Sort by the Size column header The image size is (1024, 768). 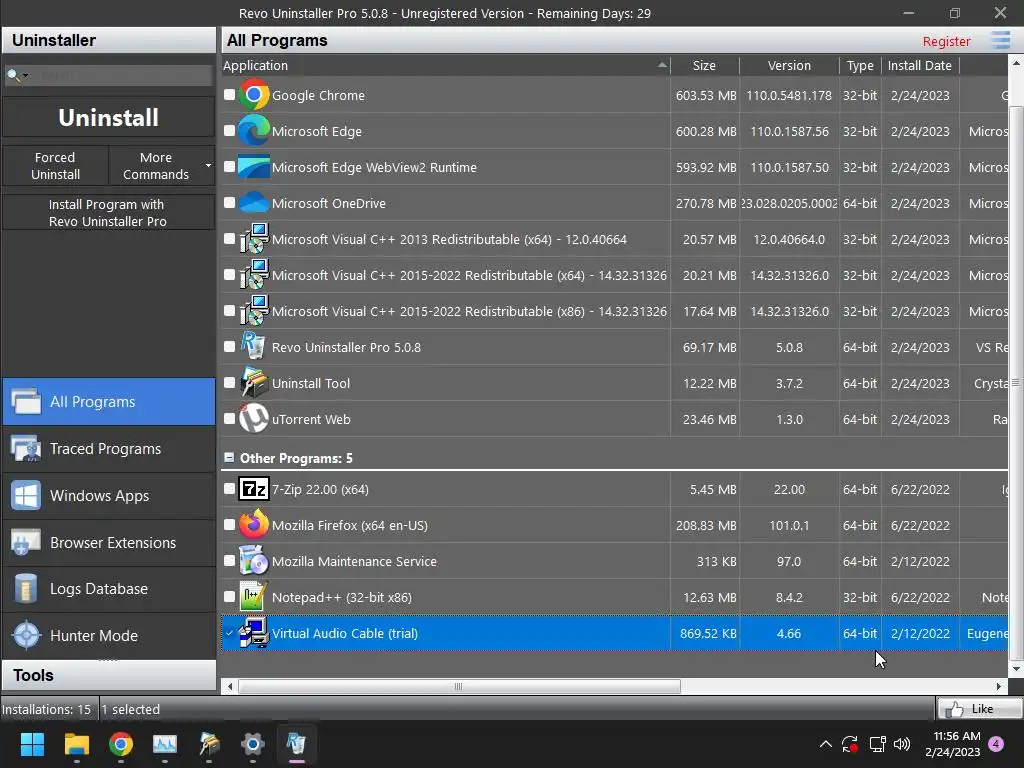[705, 65]
